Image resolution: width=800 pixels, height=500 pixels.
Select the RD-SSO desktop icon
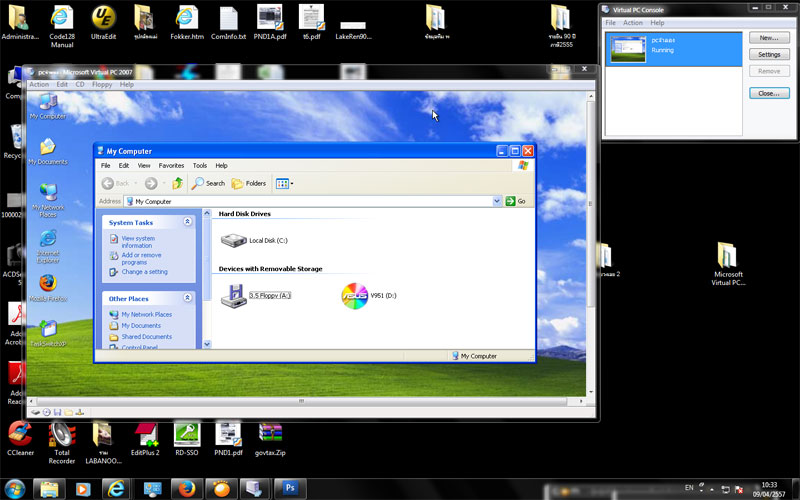tap(187, 438)
